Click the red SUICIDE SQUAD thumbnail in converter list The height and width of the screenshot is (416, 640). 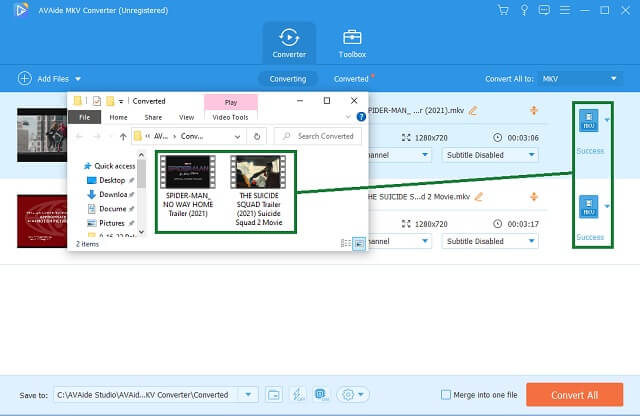click(42, 221)
